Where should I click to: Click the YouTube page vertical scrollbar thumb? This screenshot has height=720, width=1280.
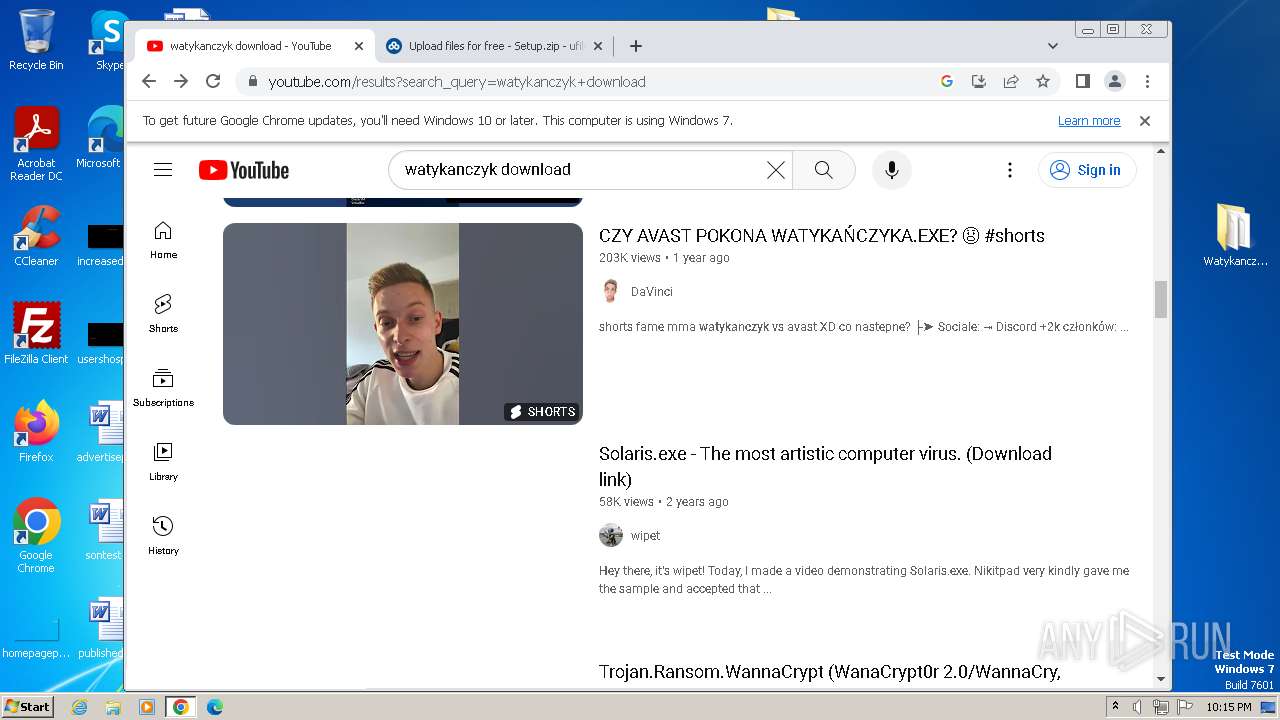pos(1161,300)
